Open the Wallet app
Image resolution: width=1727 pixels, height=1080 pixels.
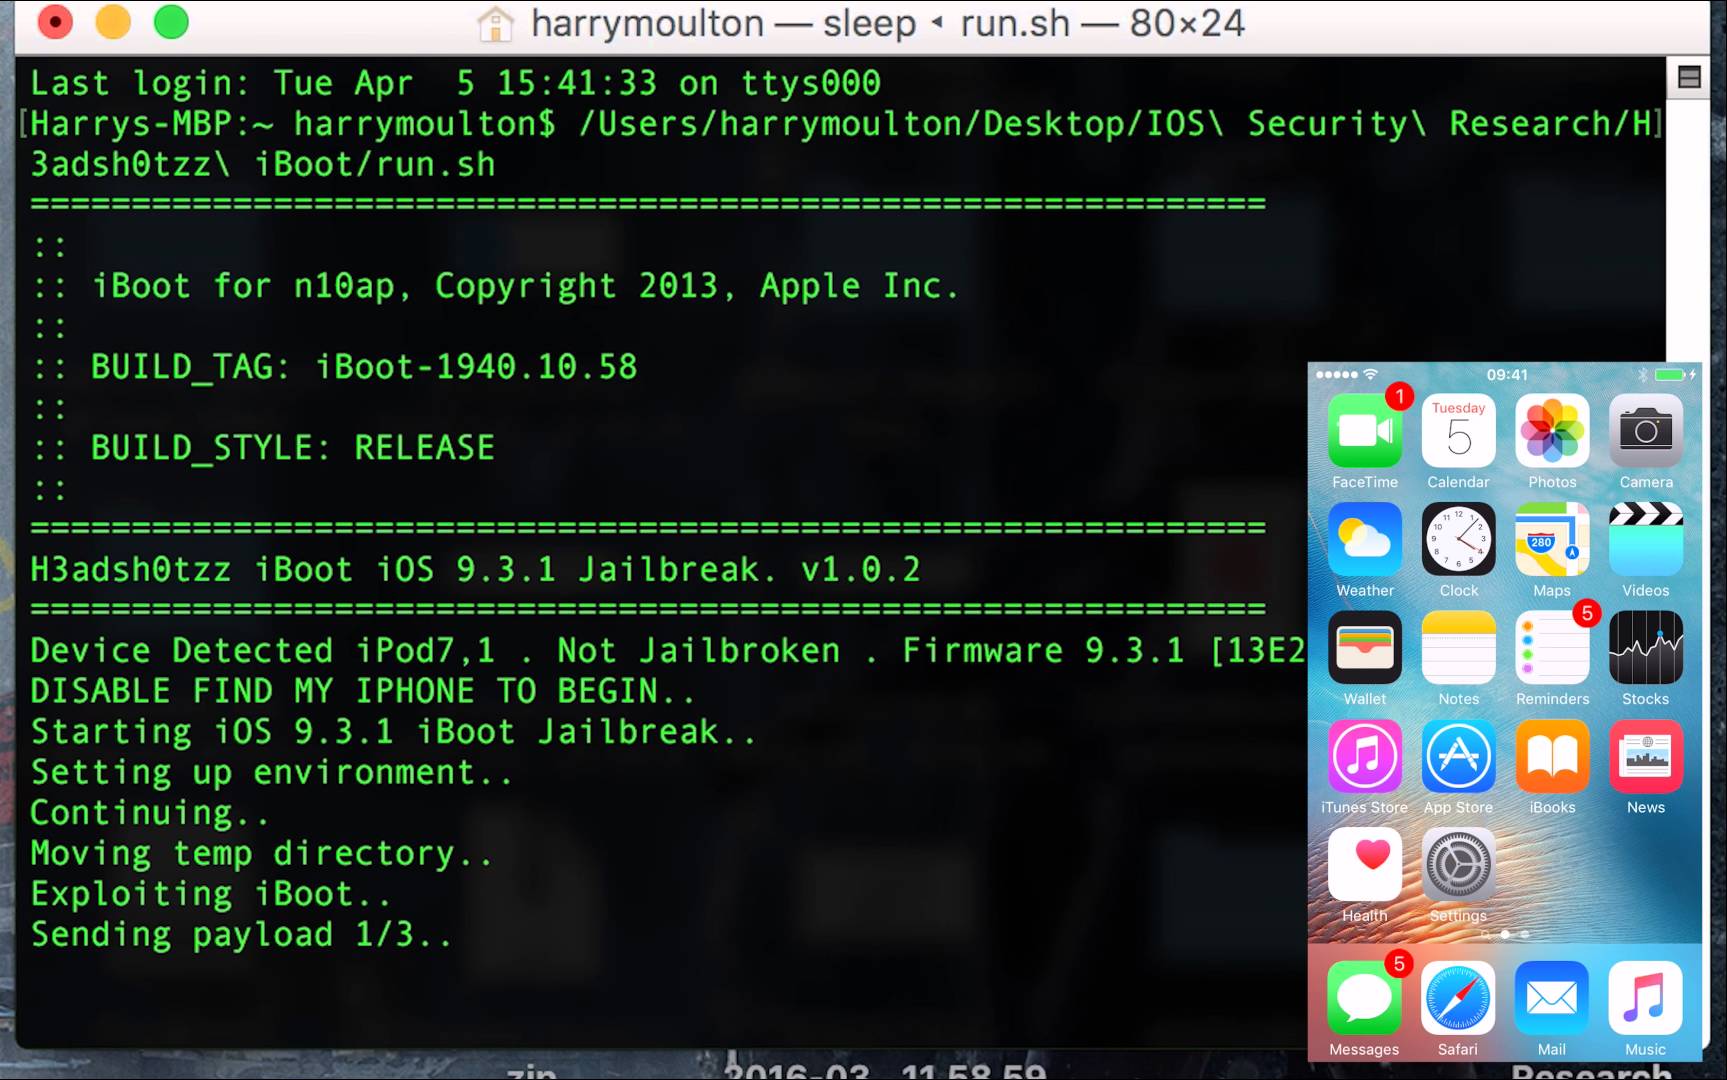1364,648
